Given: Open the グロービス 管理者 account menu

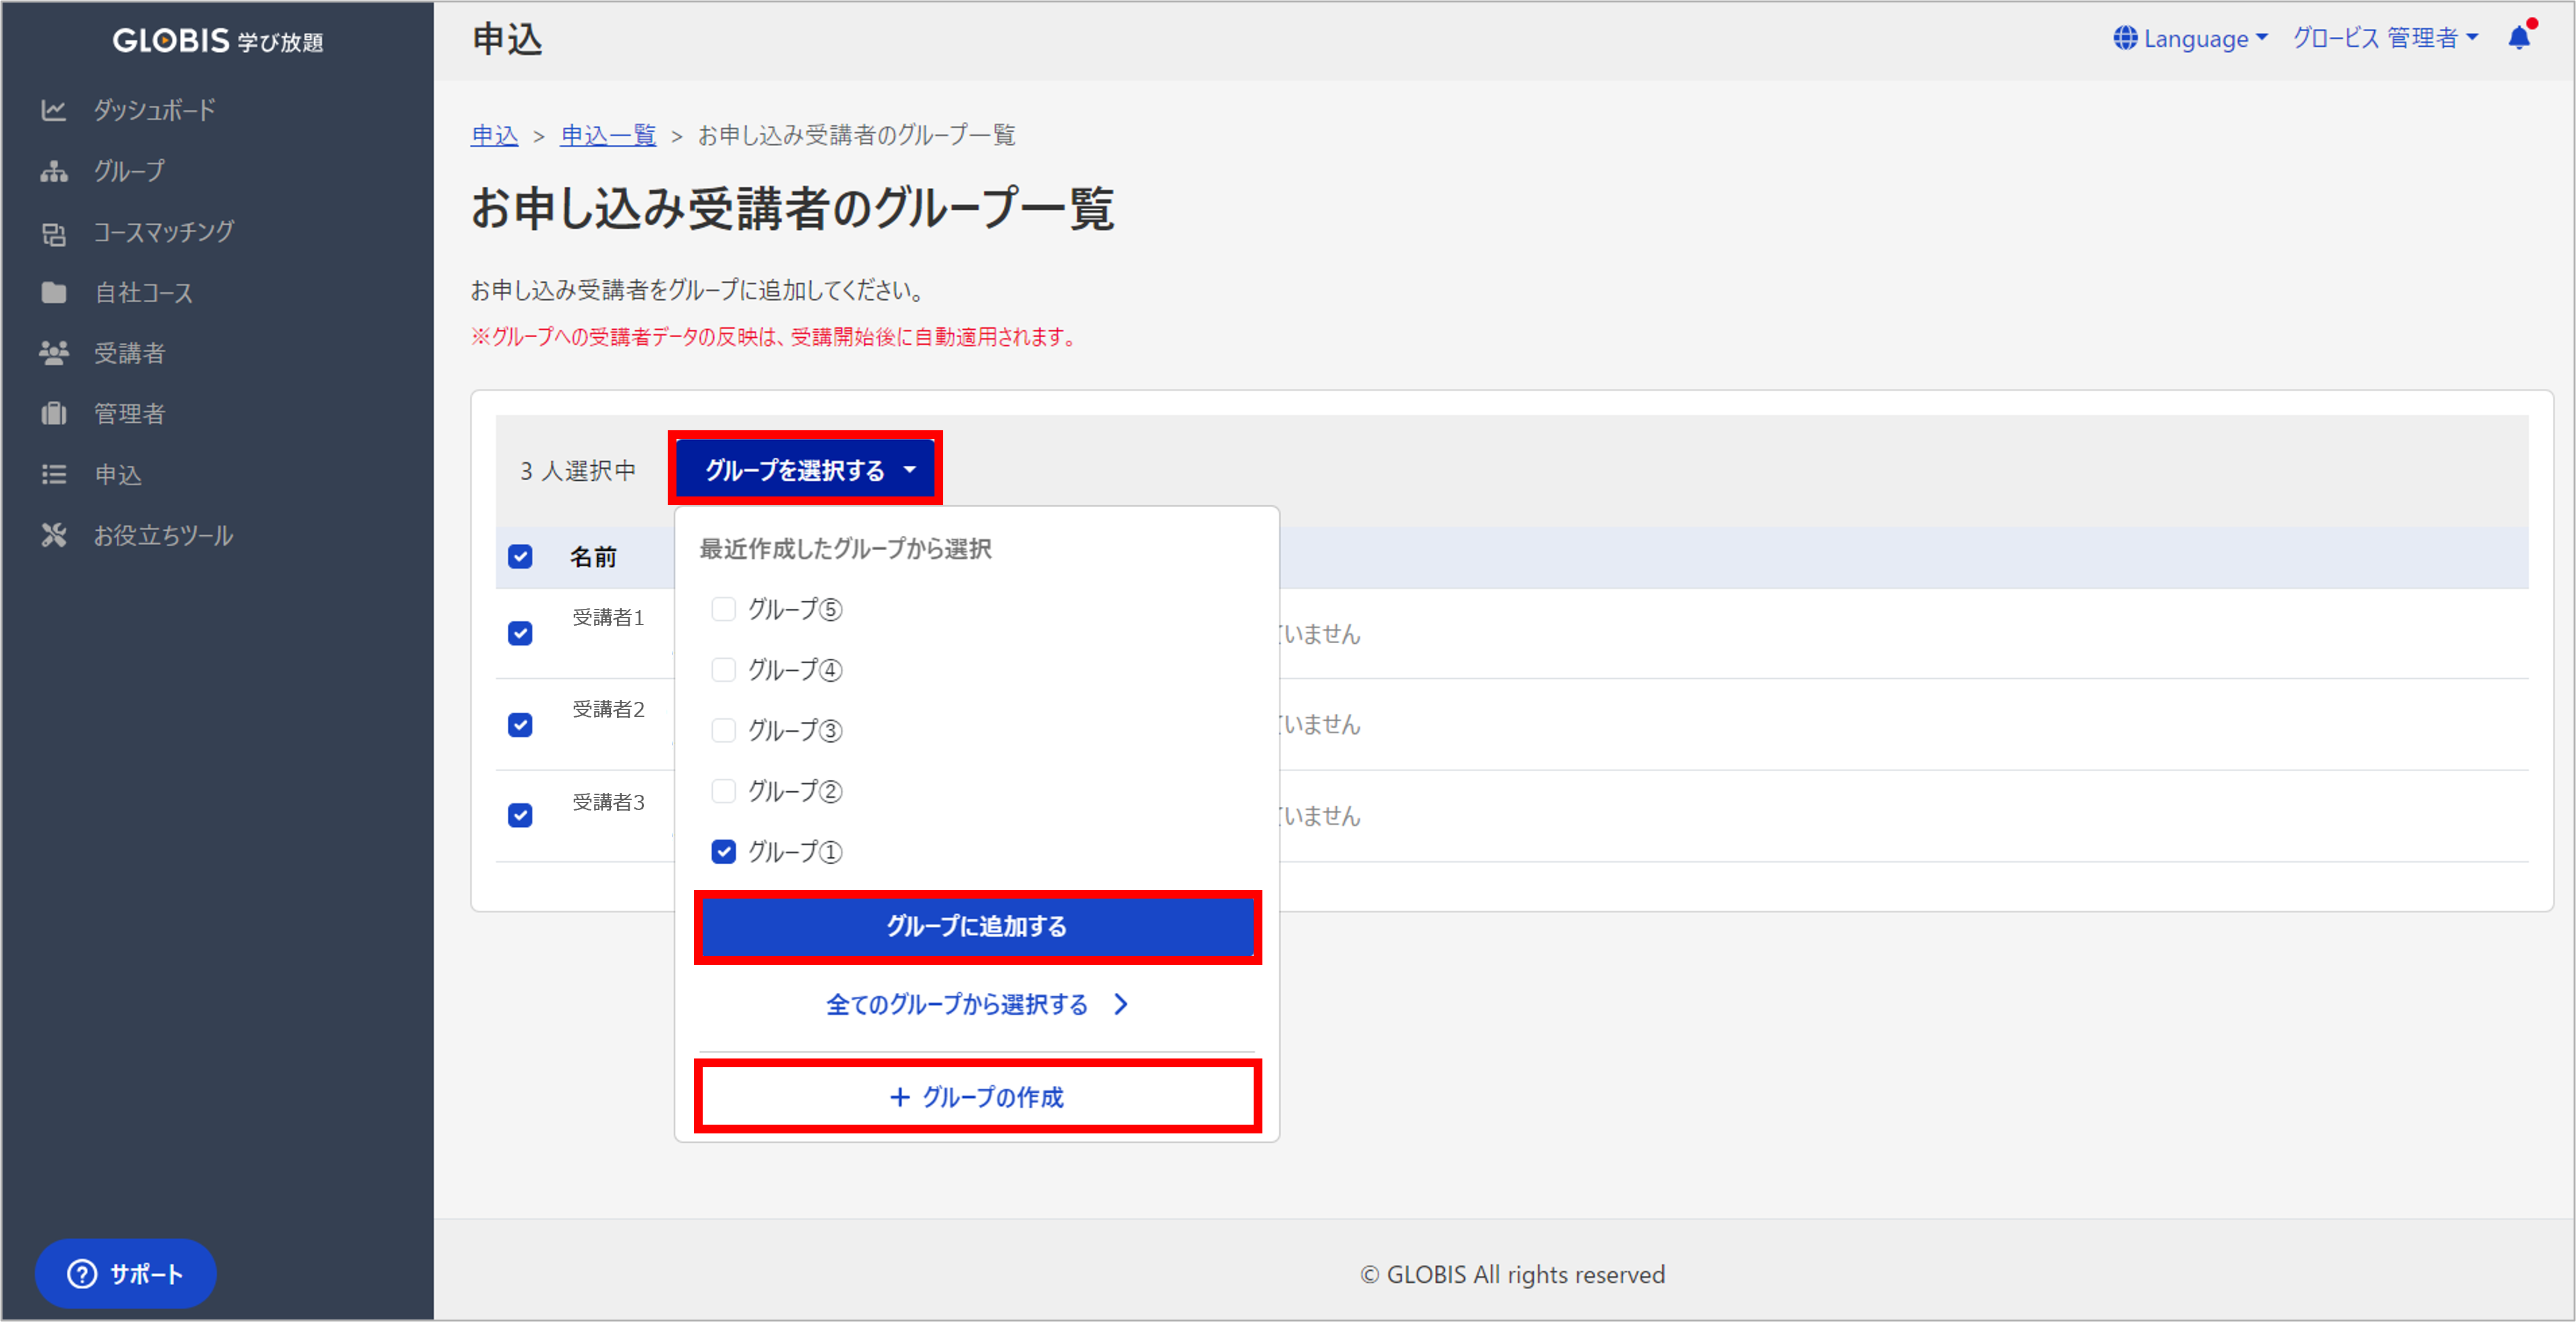Looking at the screenshot, I should pos(2386,38).
